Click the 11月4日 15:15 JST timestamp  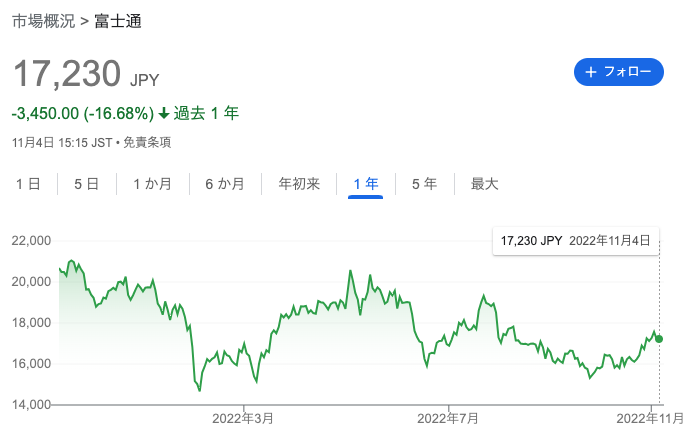(x=62, y=142)
